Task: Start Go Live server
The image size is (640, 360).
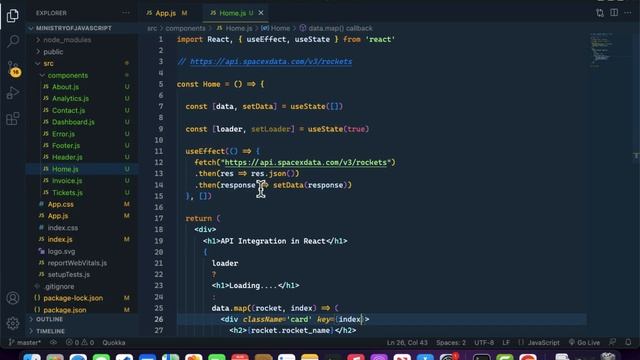Action: (584, 343)
